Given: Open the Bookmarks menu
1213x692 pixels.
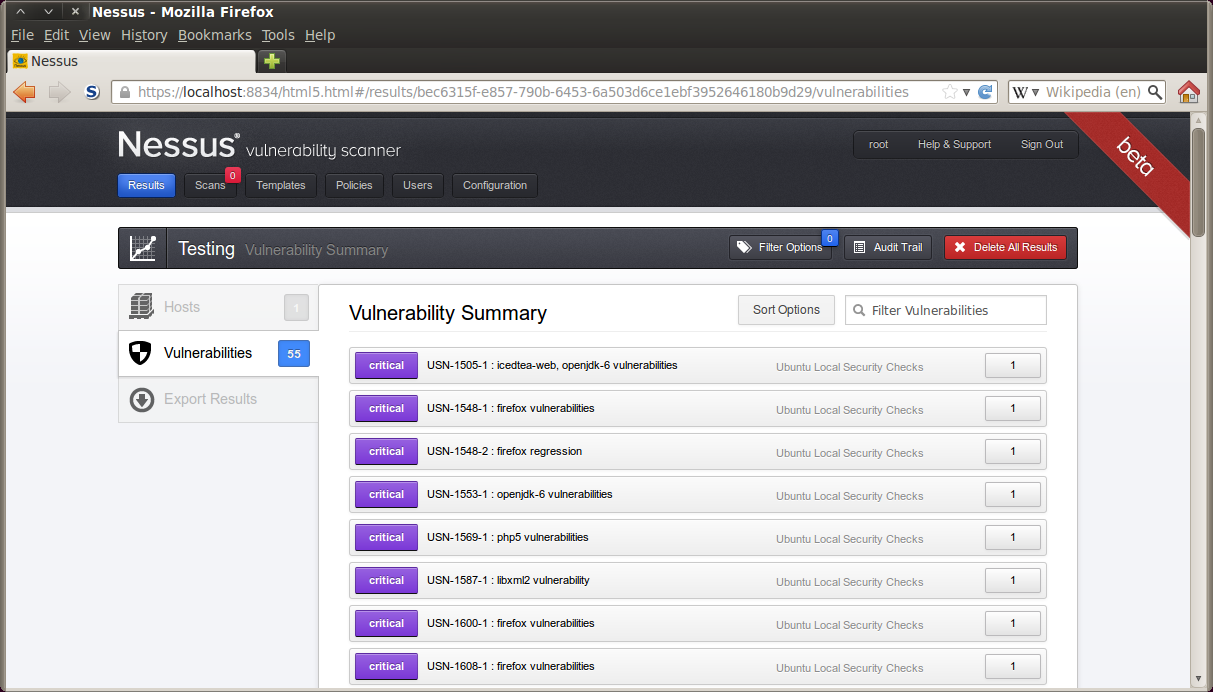Looking at the screenshot, I should click(215, 35).
